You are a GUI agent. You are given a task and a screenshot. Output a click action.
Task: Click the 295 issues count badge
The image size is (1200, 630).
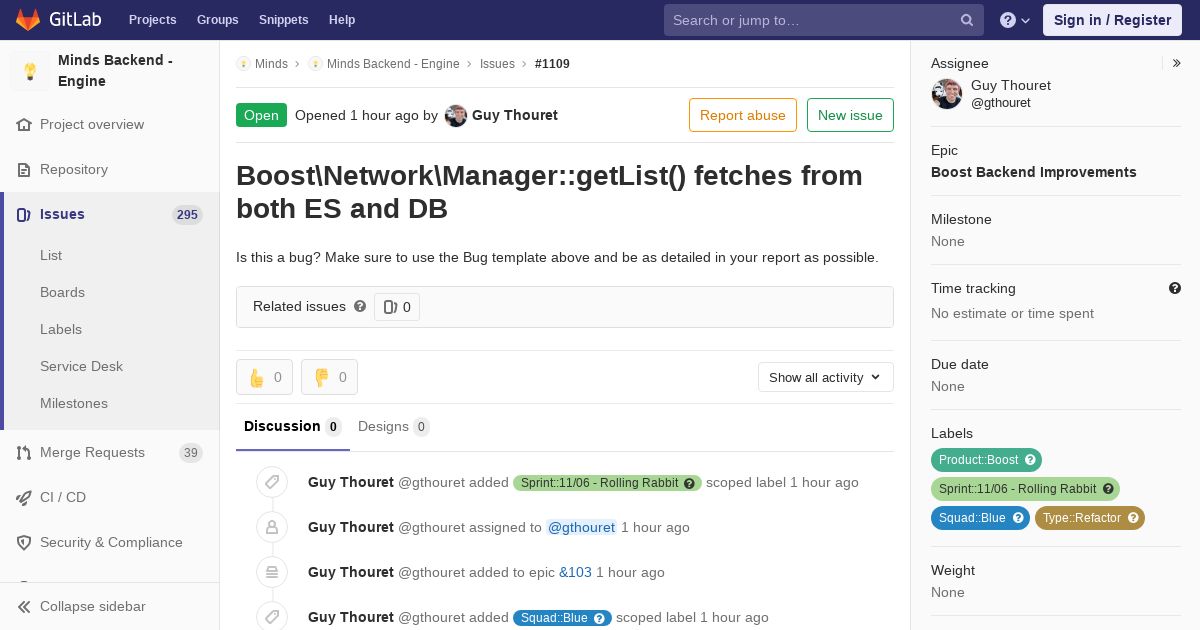(x=187, y=214)
